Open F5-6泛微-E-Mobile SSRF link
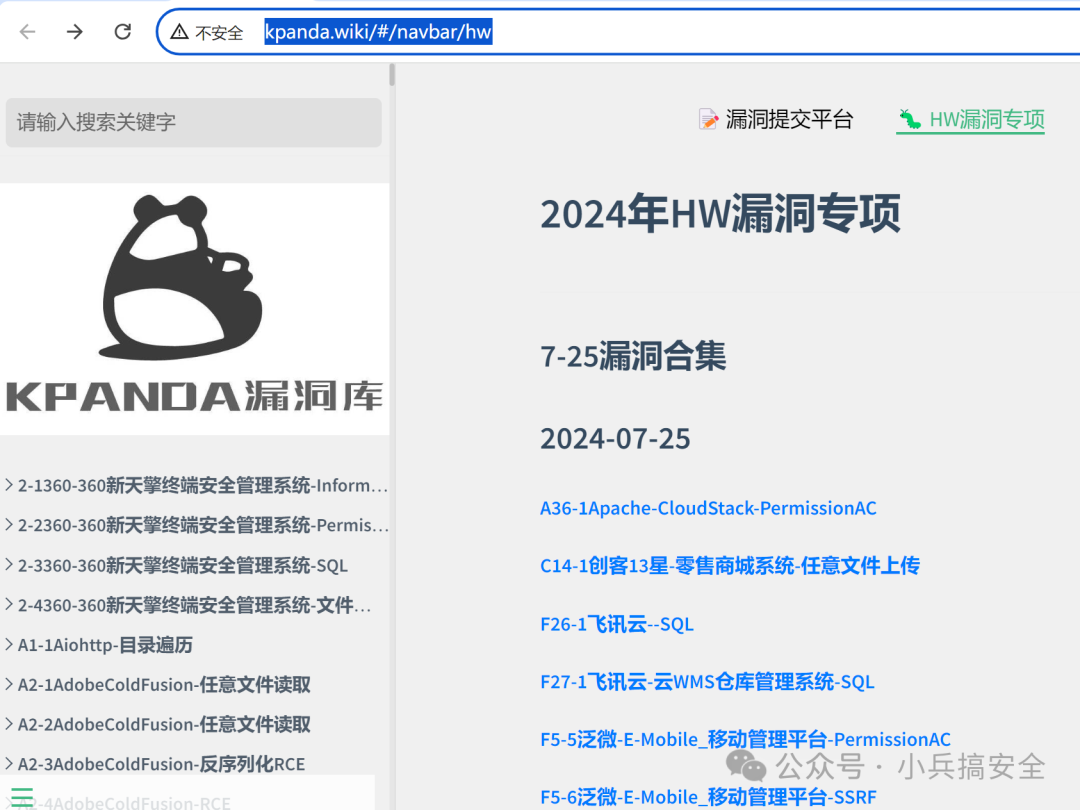This screenshot has height=810, width=1080. tap(708, 797)
